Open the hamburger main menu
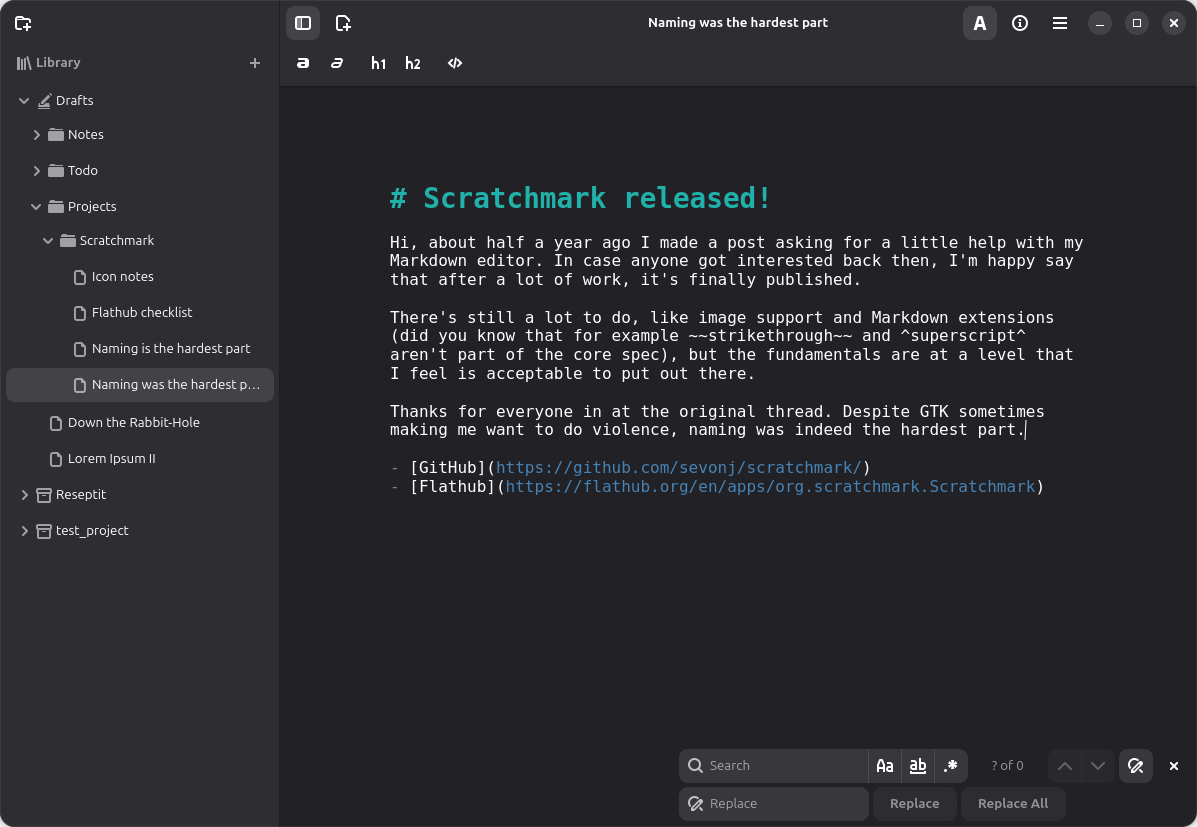This screenshot has height=827, width=1197. 1060,23
